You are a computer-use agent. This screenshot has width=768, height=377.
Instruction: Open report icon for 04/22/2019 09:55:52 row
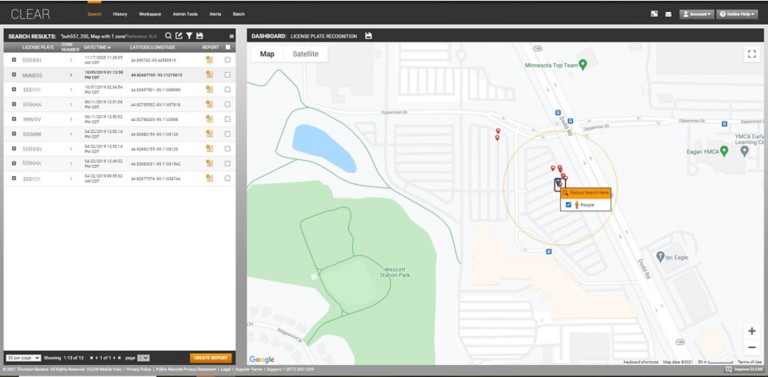[x=209, y=178]
